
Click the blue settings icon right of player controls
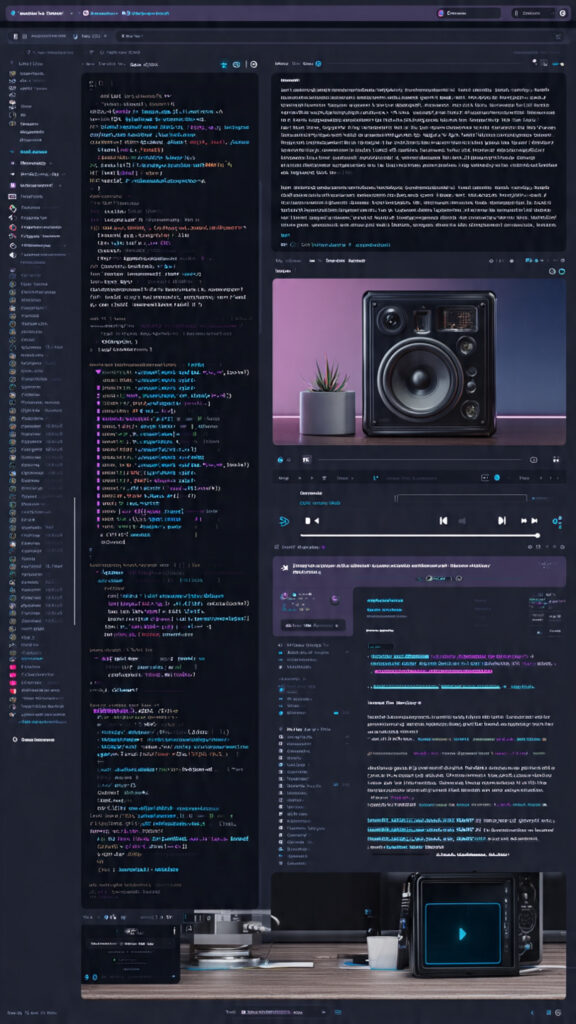(x=557, y=521)
